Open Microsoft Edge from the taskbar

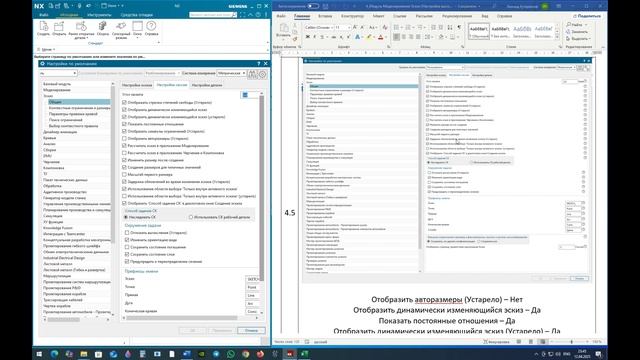coord(54,354)
